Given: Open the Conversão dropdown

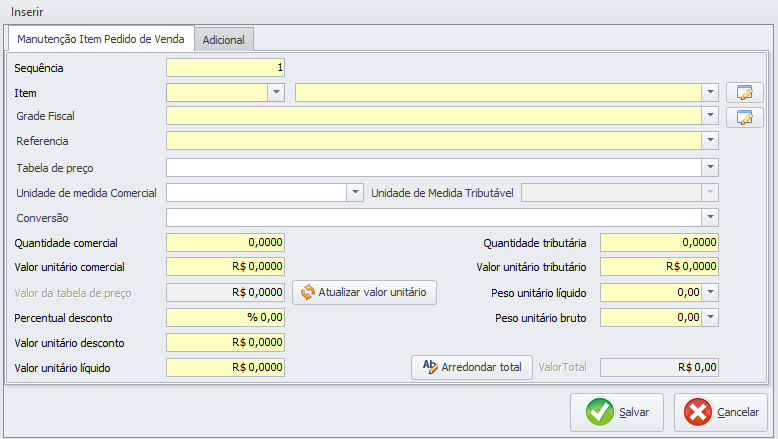Looking at the screenshot, I should coord(710,217).
